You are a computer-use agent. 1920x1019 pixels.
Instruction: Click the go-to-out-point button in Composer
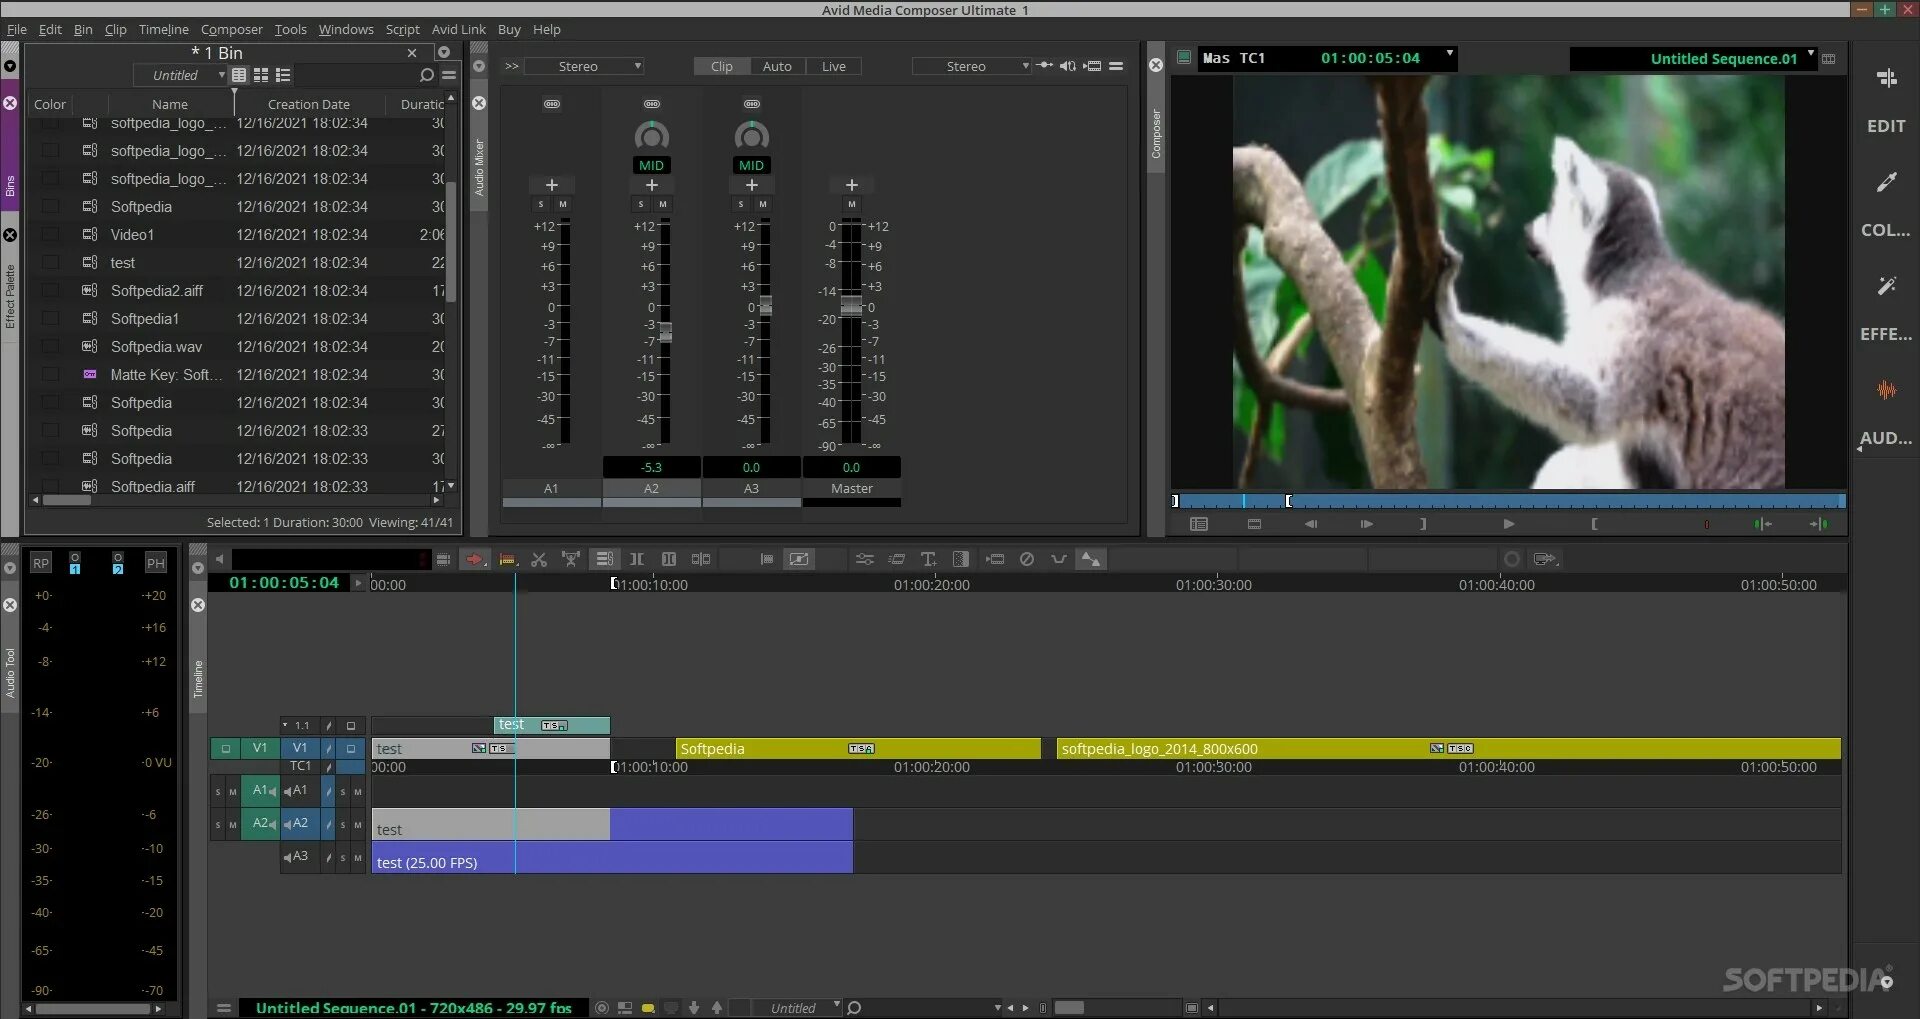pyautogui.click(x=1819, y=524)
